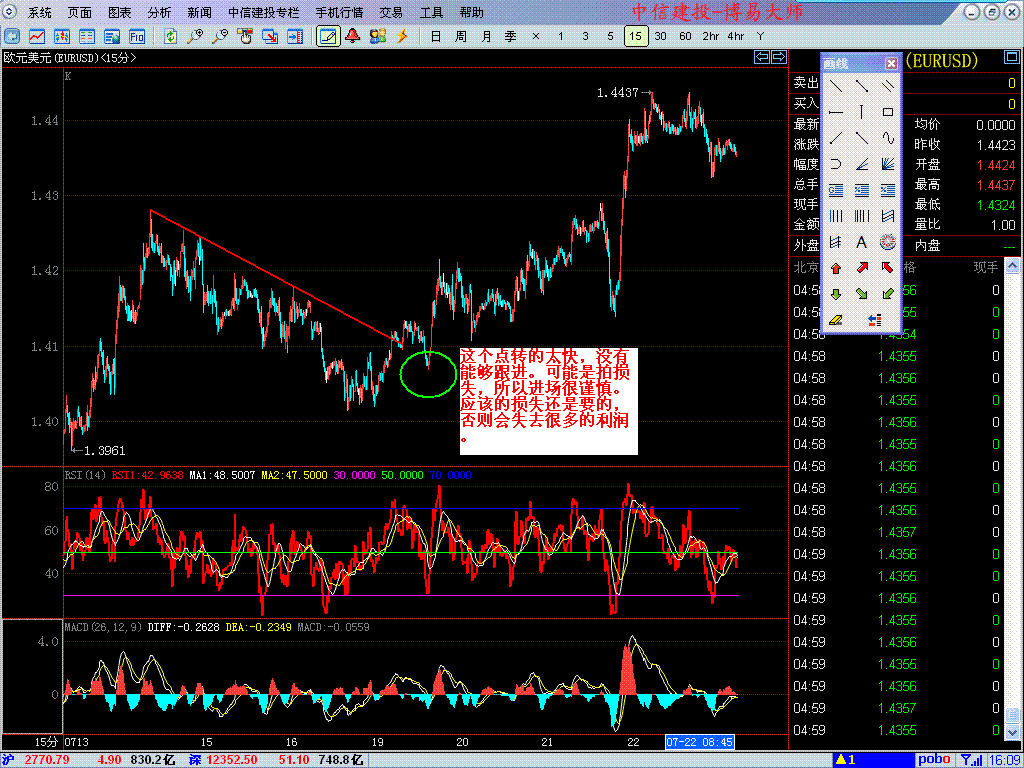The image size is (1024, 768).
Task: Place a red up-right arrow marker
Action: (861, 268)
